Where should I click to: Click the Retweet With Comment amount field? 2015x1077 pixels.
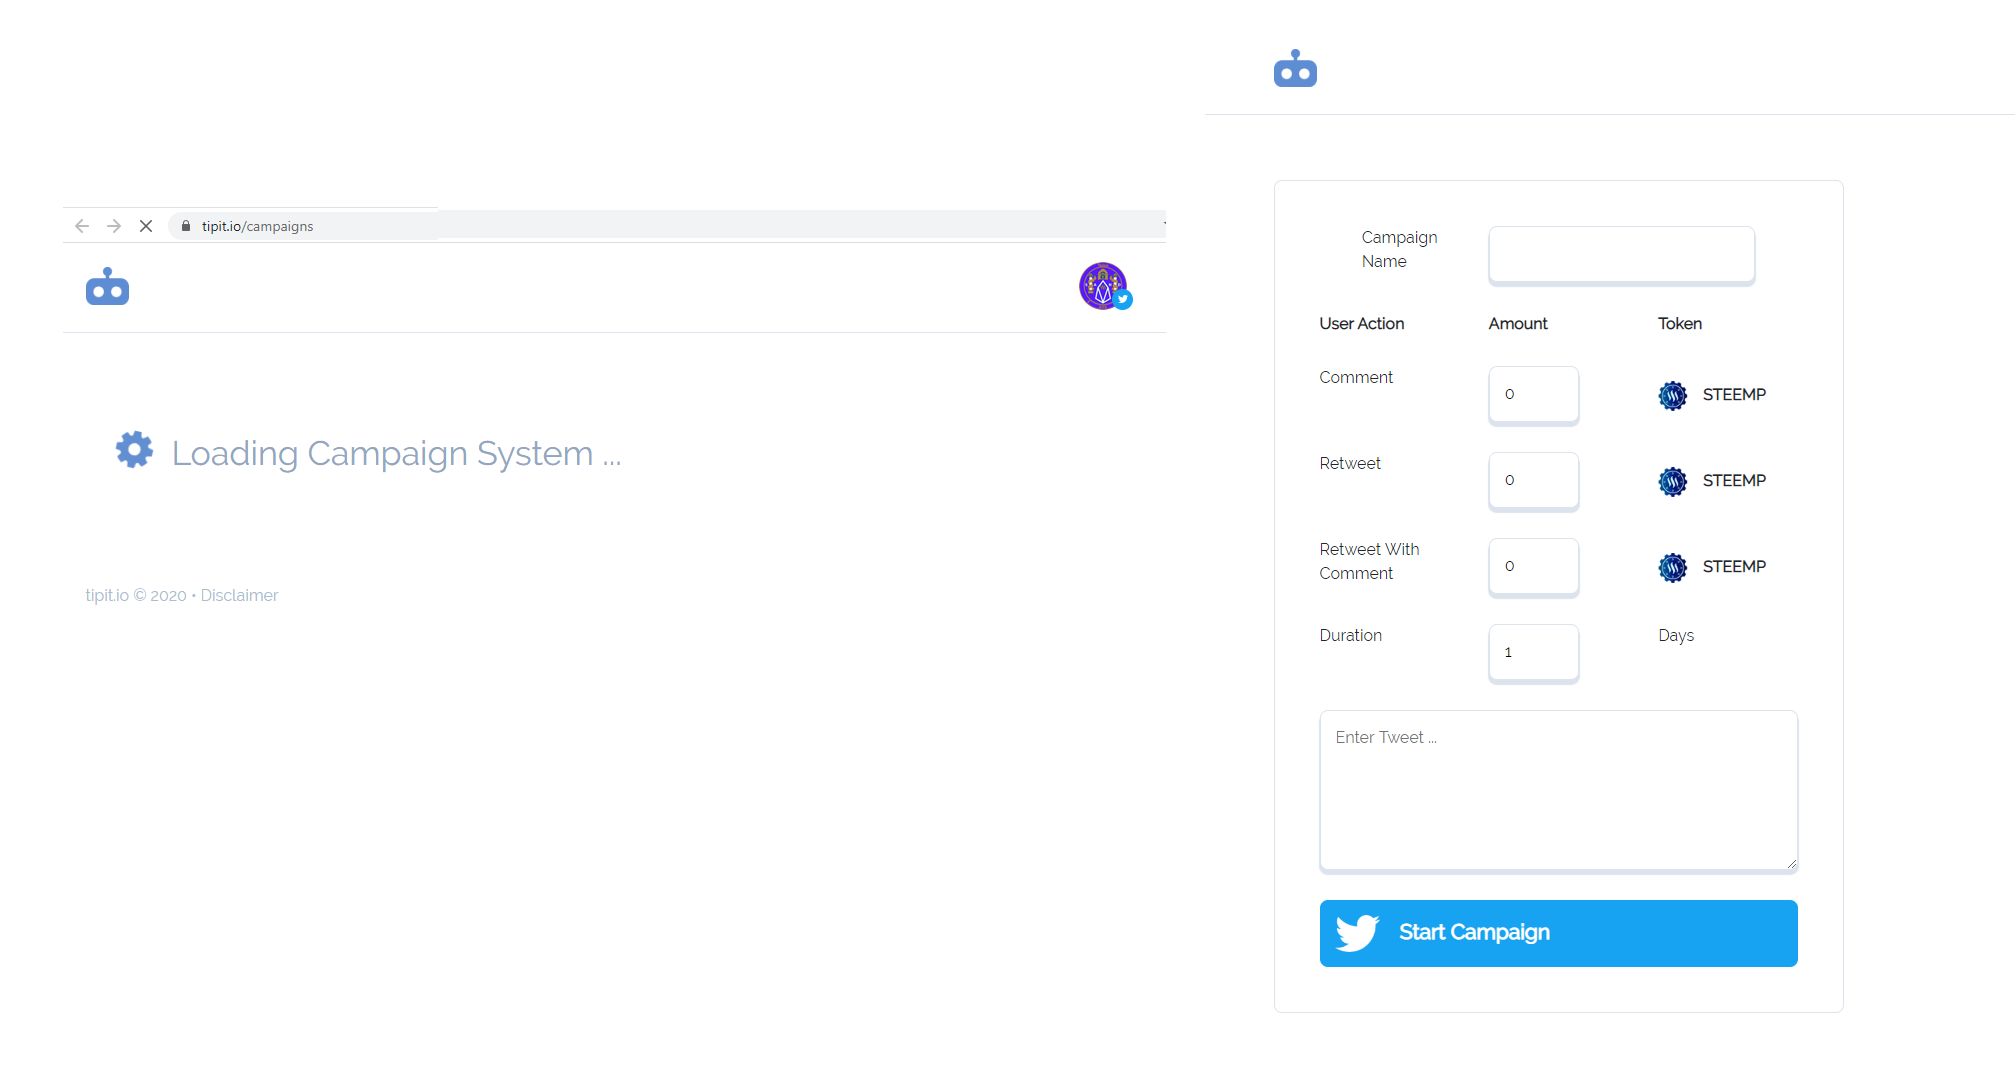pos(1533,566)
